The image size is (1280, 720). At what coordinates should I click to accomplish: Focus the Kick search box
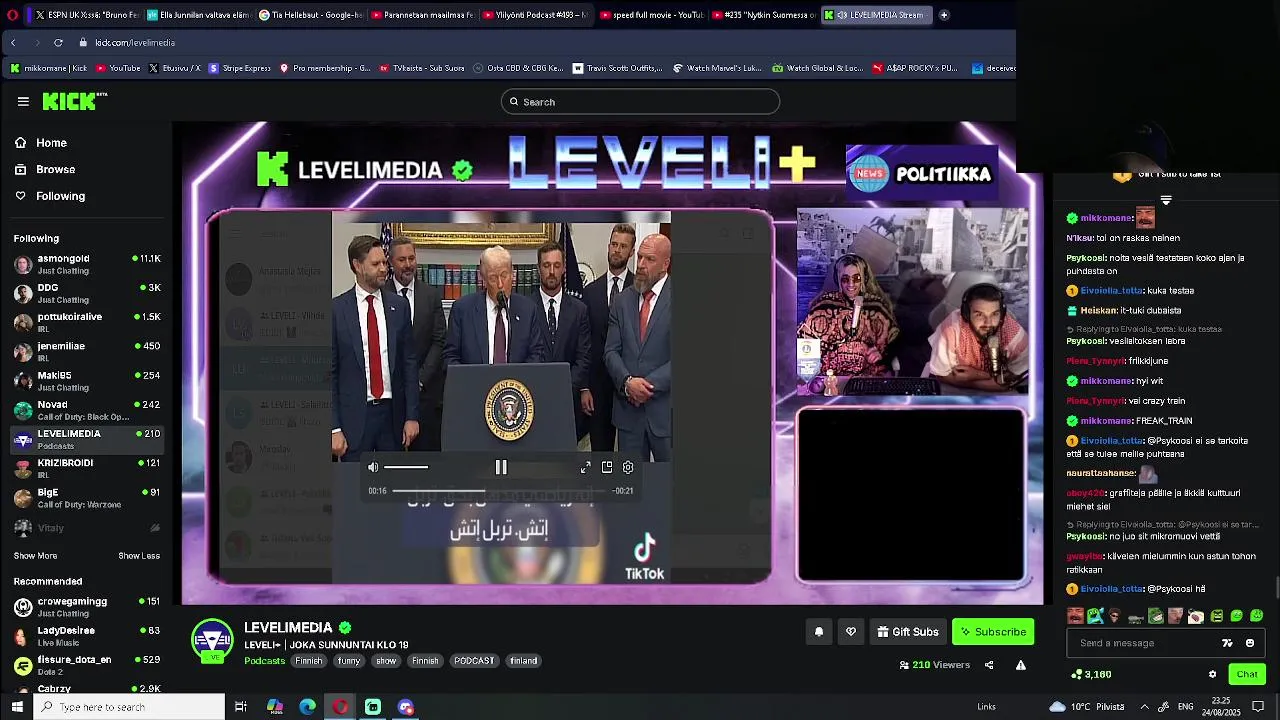coord(640,101)
